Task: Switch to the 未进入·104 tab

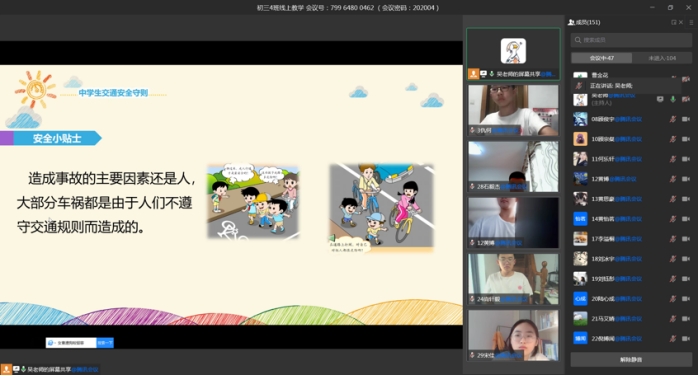Action: coord(662,58)
